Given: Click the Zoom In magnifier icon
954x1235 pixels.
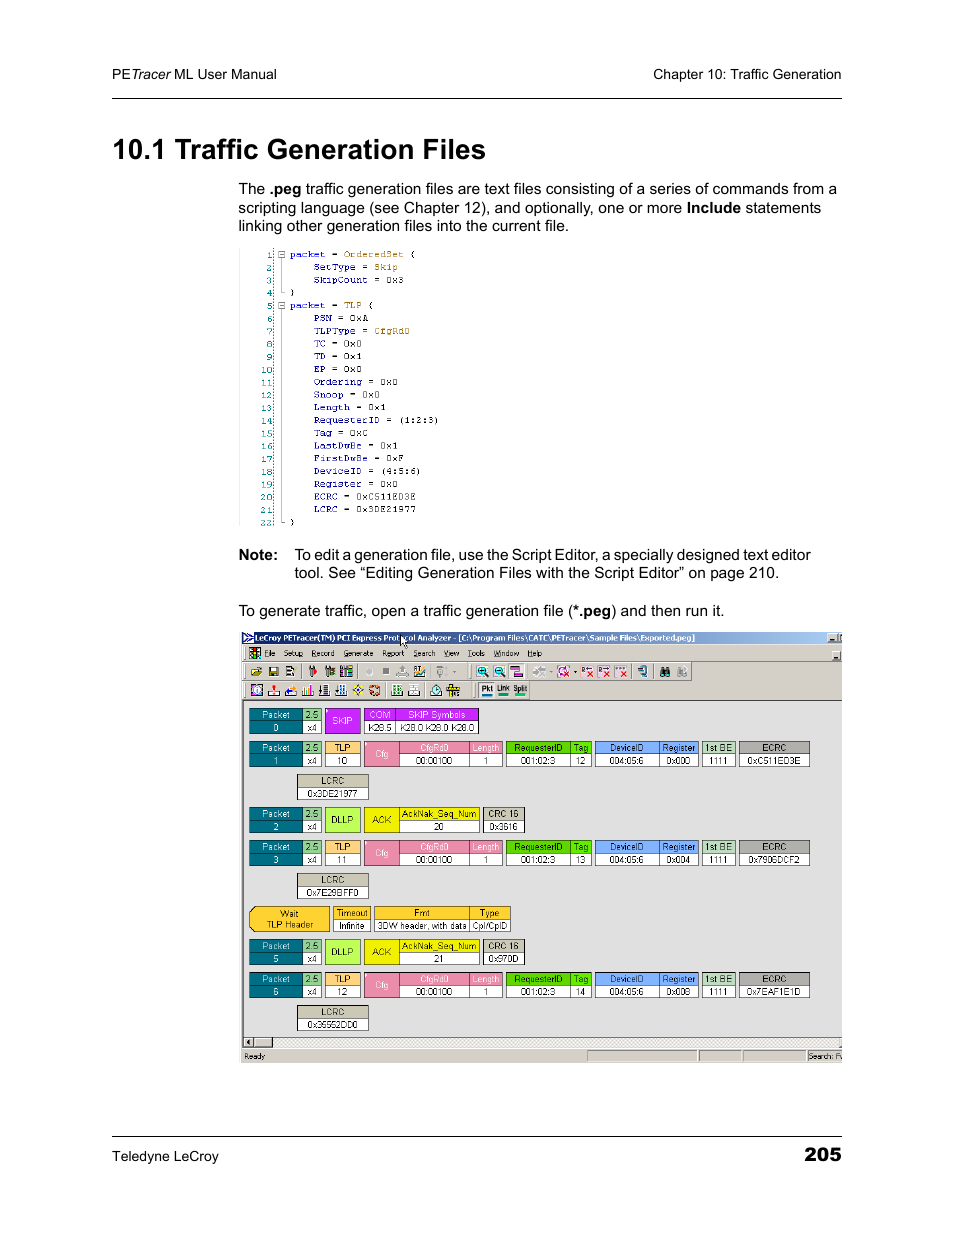Looking at the screenshot, I should pyautogui.click(x=482, y=672).
